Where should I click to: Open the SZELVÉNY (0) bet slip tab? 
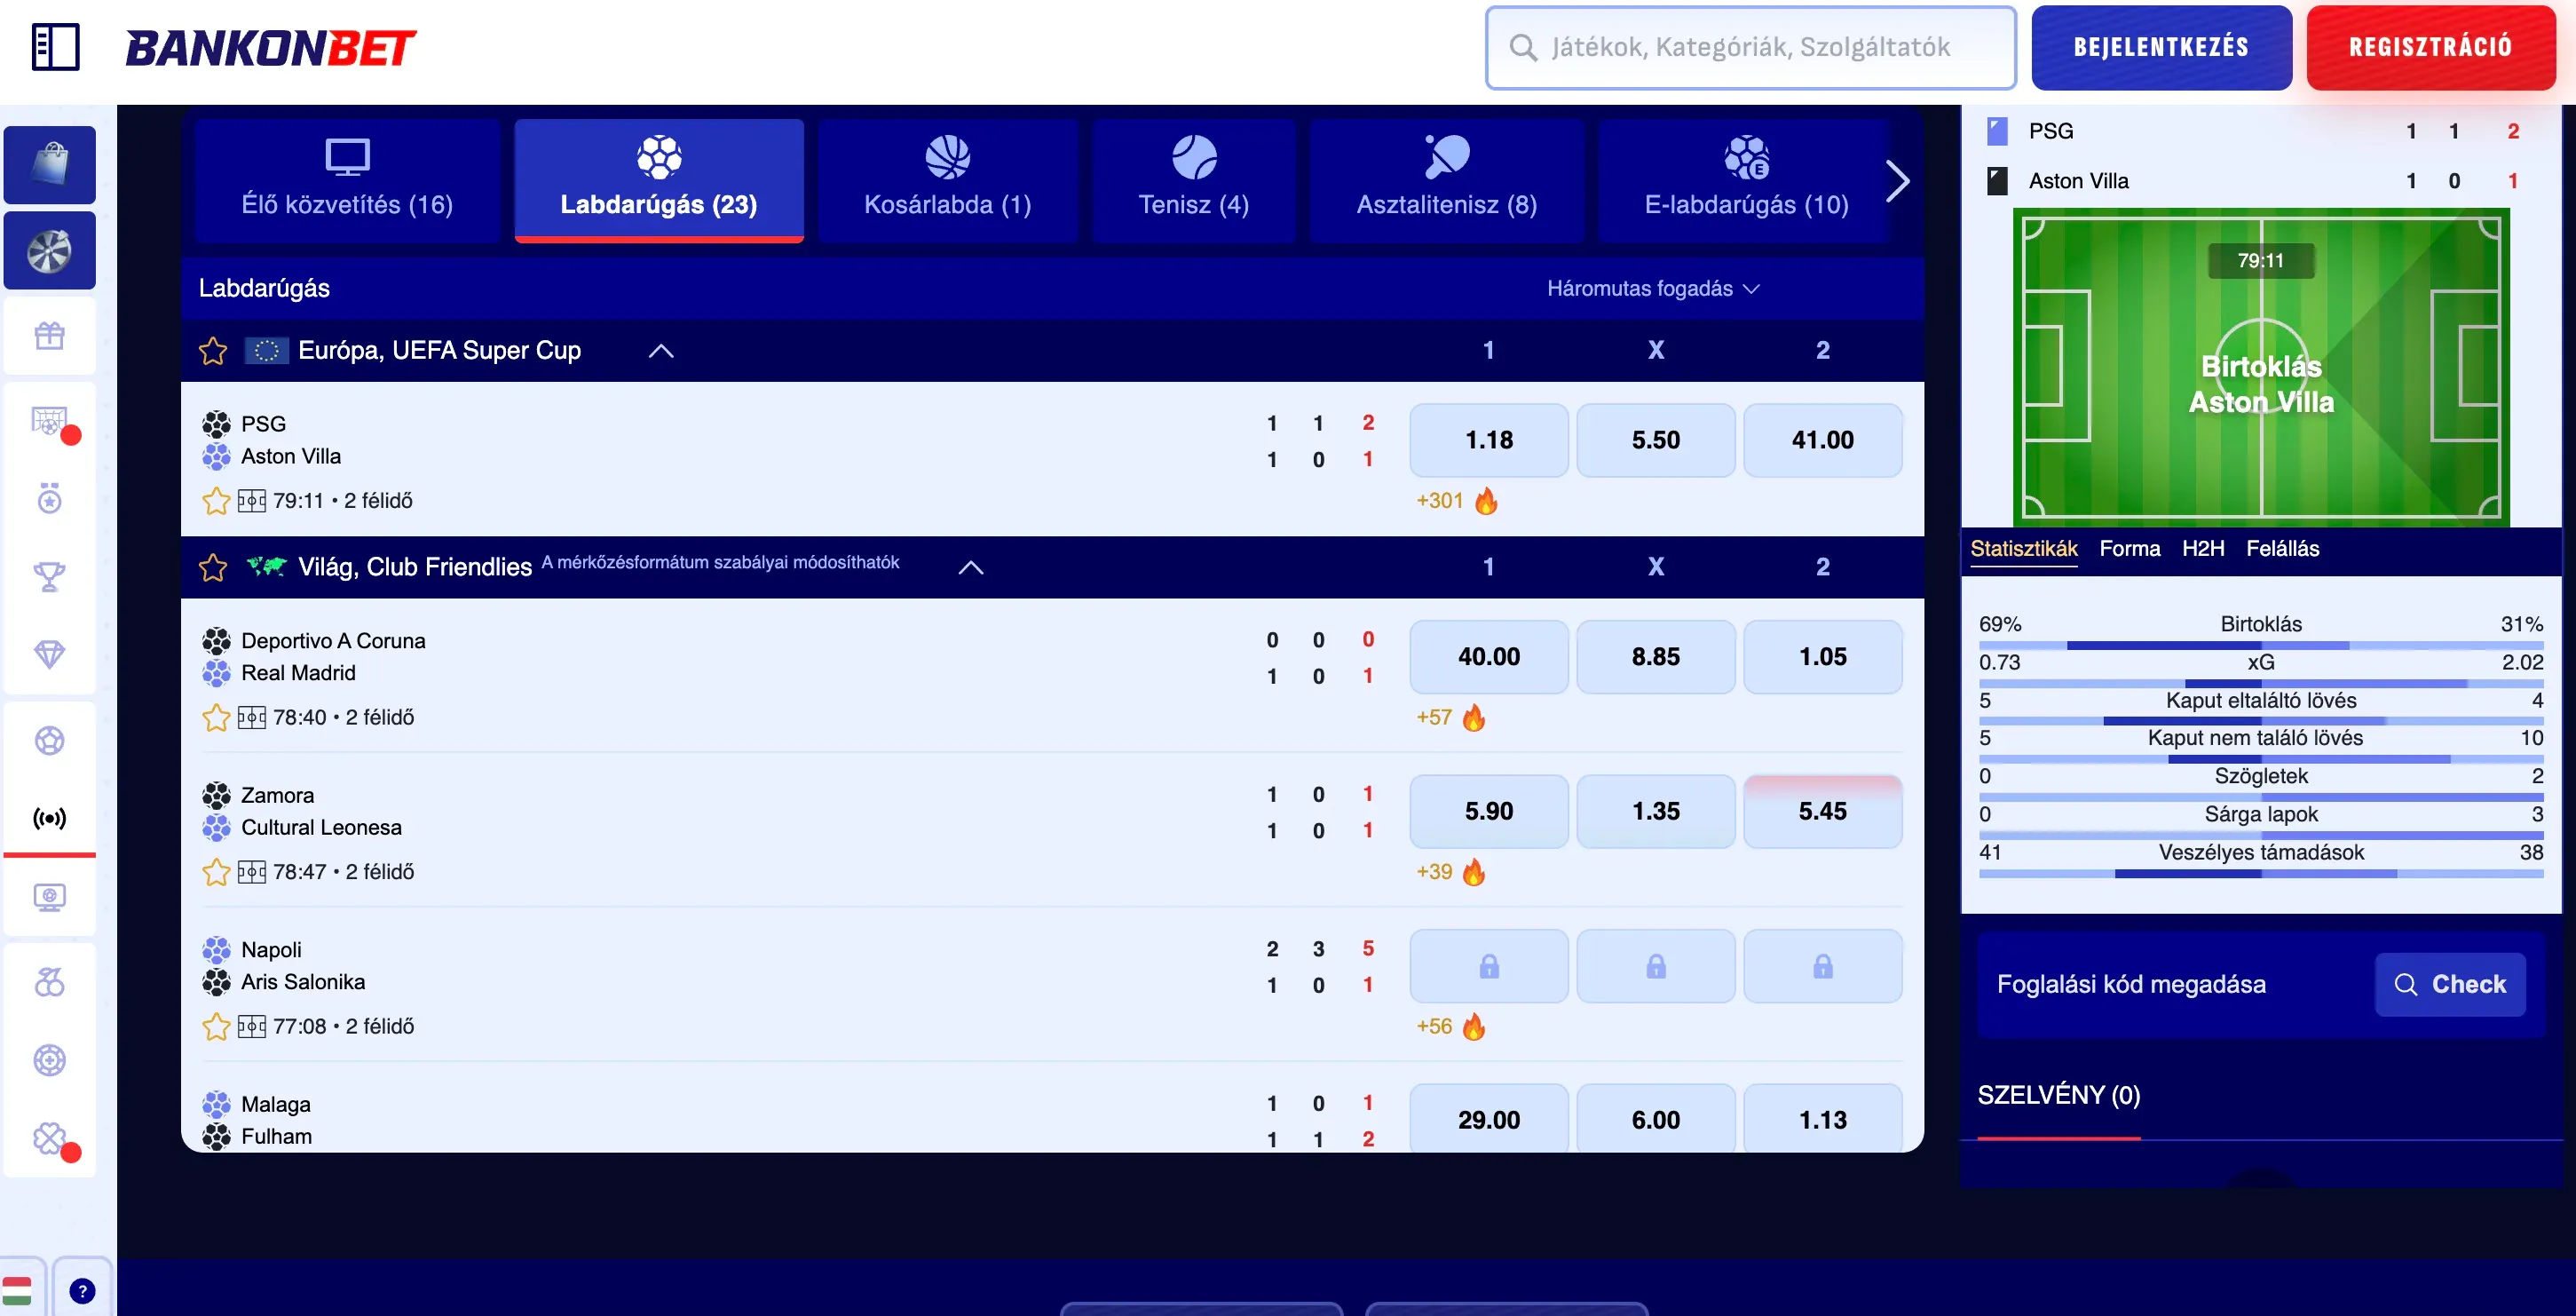(2058, 1096)
